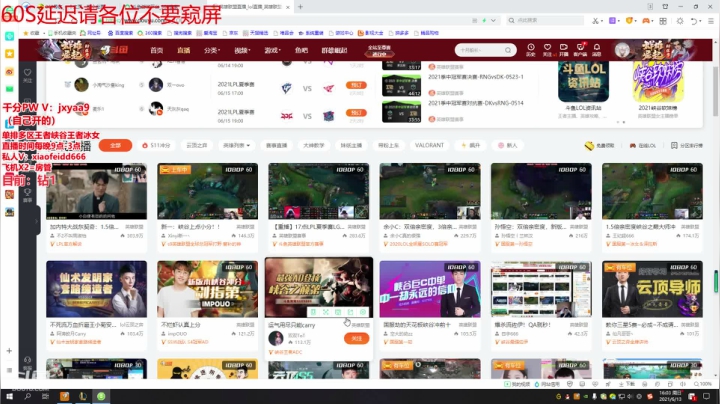Go to 首页 home in site navigation
This screenshot has width=720, height=404.
(x=157, y=50)
